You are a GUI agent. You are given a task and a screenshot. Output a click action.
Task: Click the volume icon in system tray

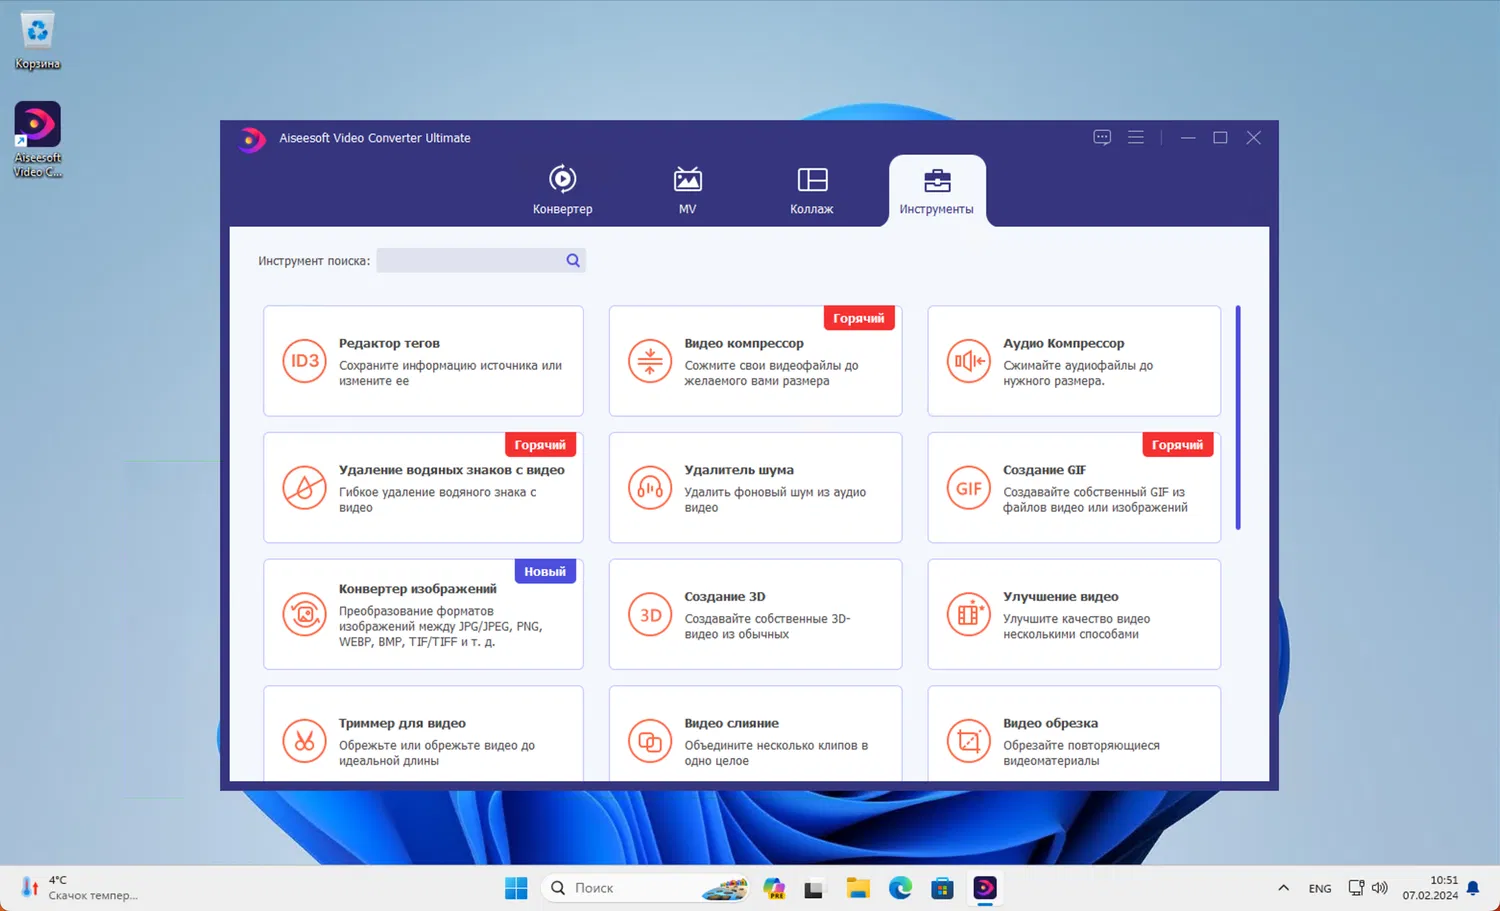coord(1380,888)
